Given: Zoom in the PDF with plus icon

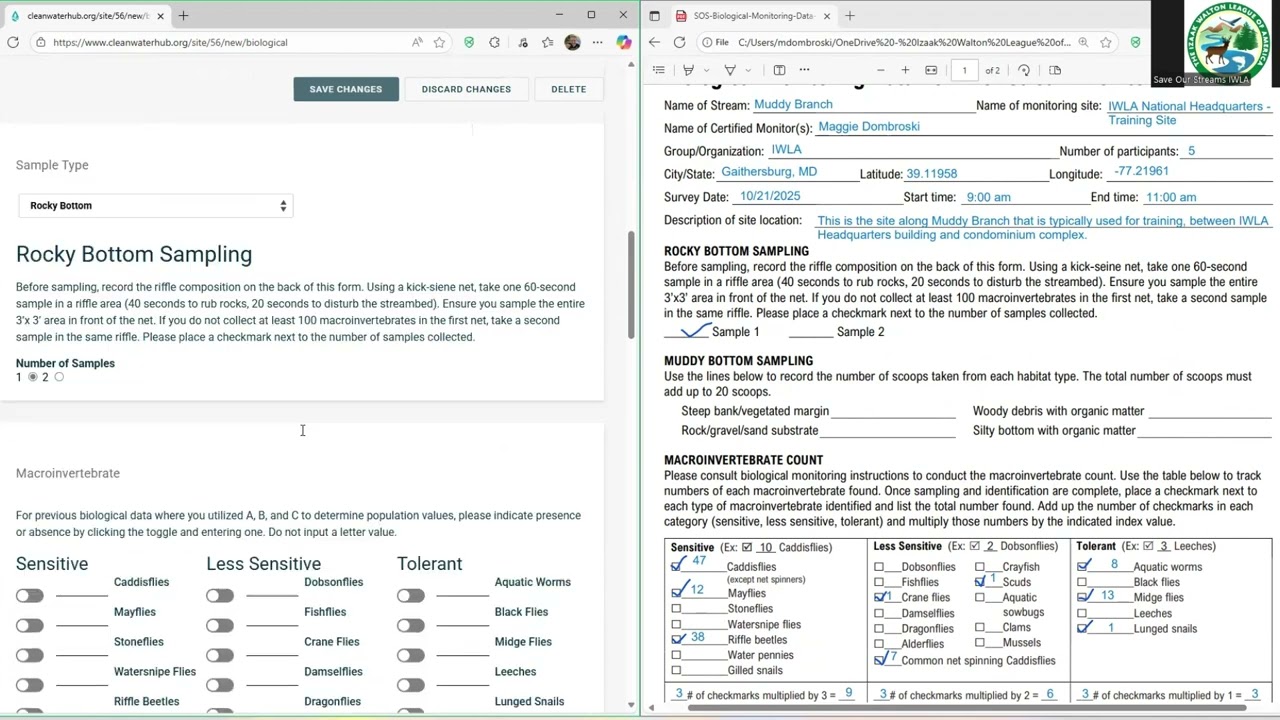Looking at the screenshot, I should [x=905, y=70].
